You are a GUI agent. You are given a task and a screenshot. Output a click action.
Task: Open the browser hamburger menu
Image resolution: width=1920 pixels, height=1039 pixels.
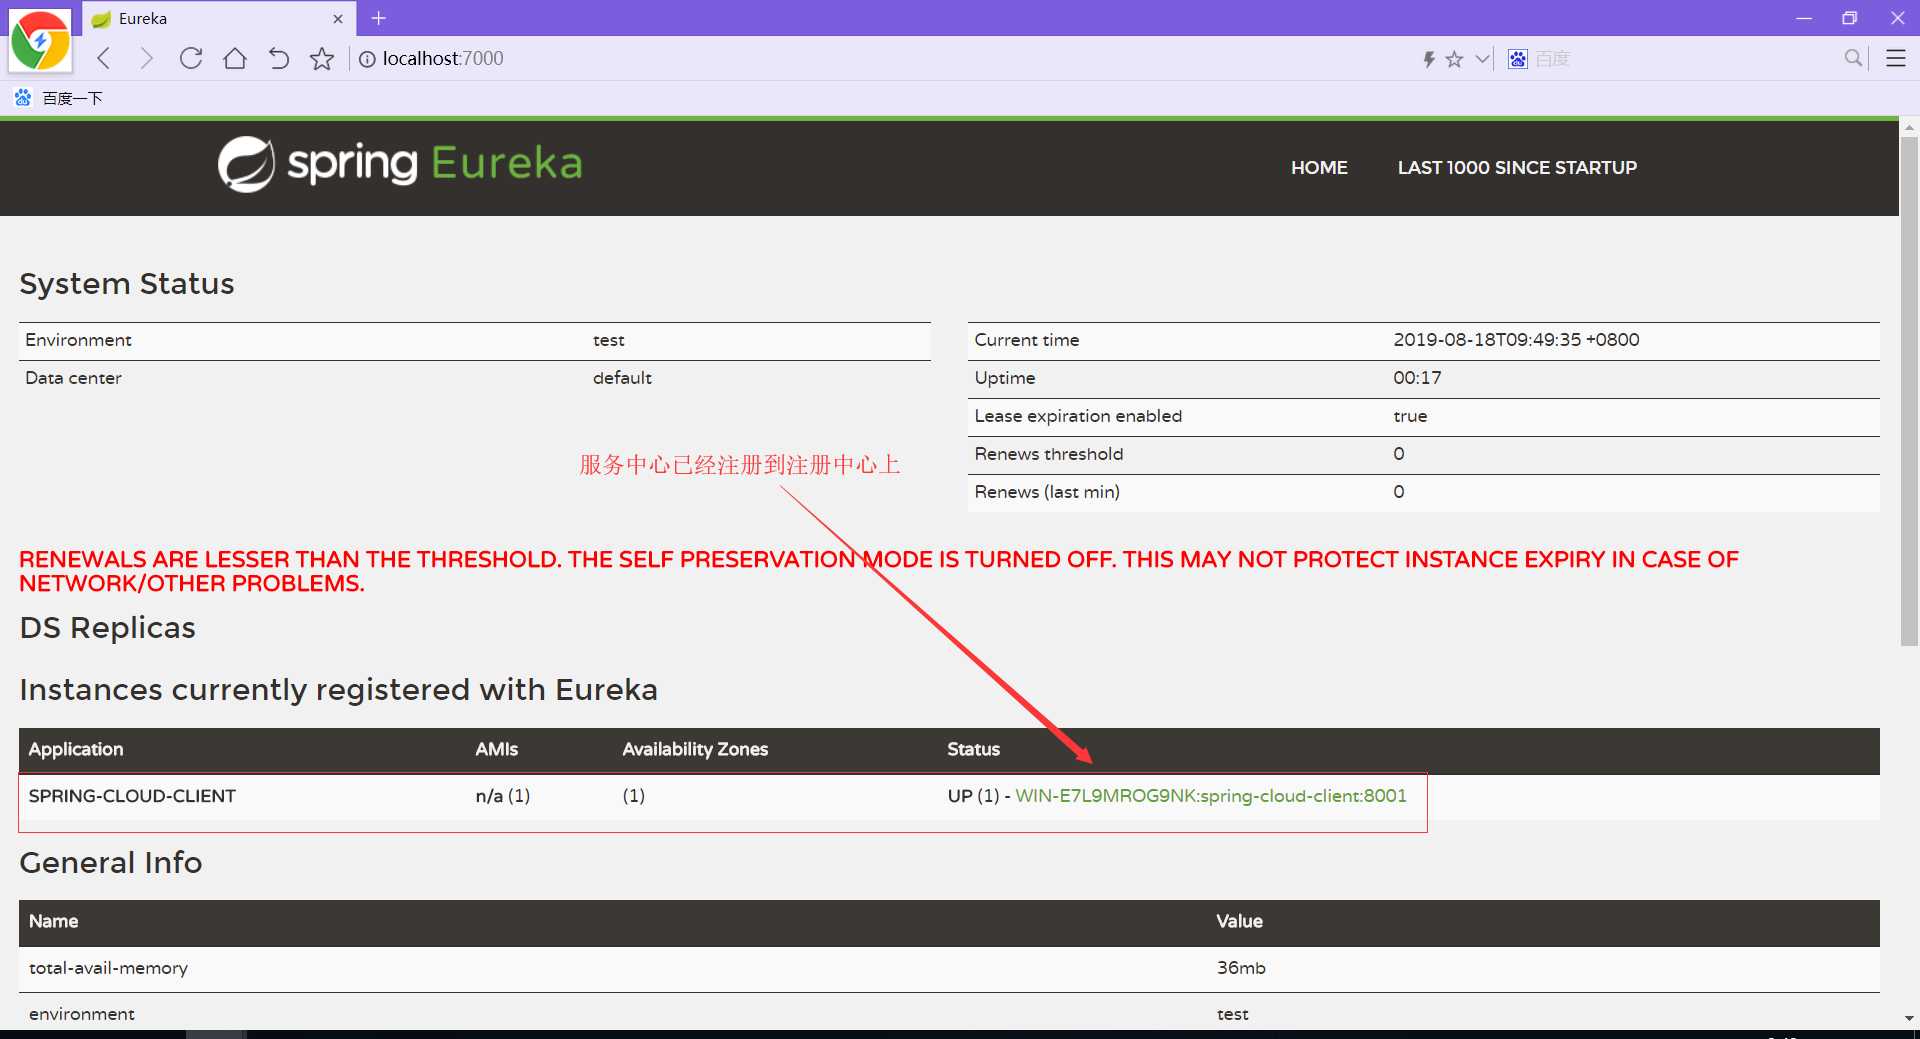tap(1895, 59)
